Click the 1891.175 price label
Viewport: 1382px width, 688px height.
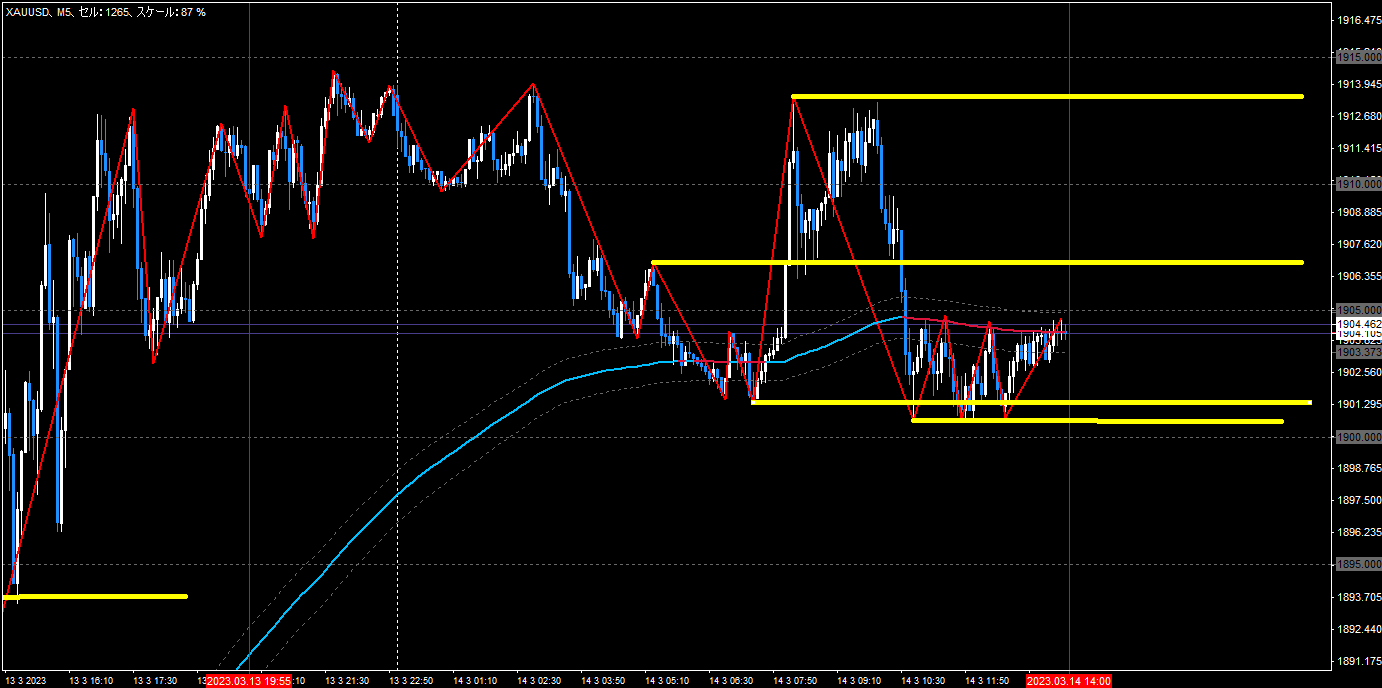point(1359,661)
